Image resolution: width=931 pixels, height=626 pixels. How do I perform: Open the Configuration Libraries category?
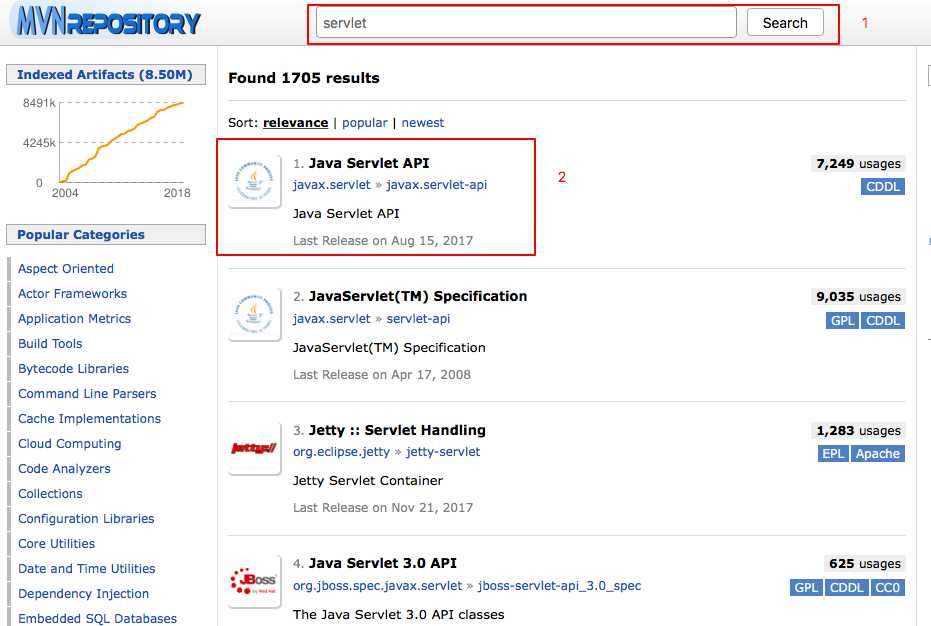coord(86,518)
